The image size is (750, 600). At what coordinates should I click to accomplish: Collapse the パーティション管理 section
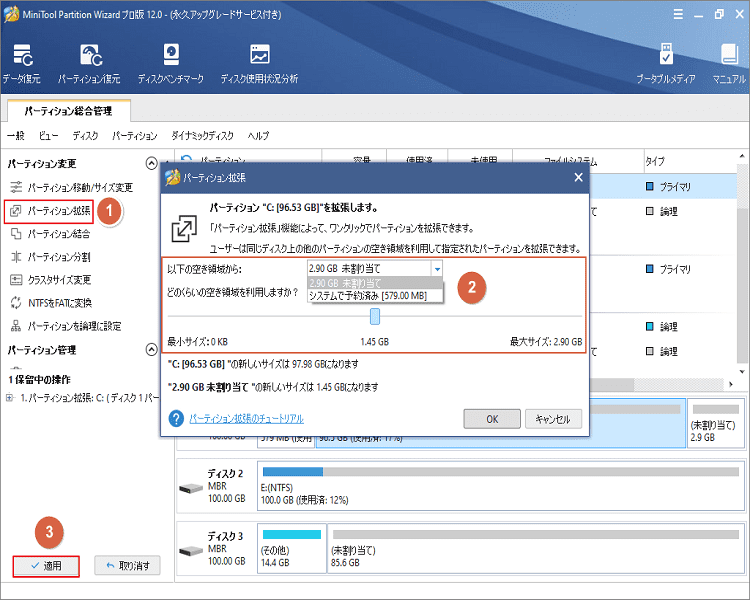pos(152,350)
